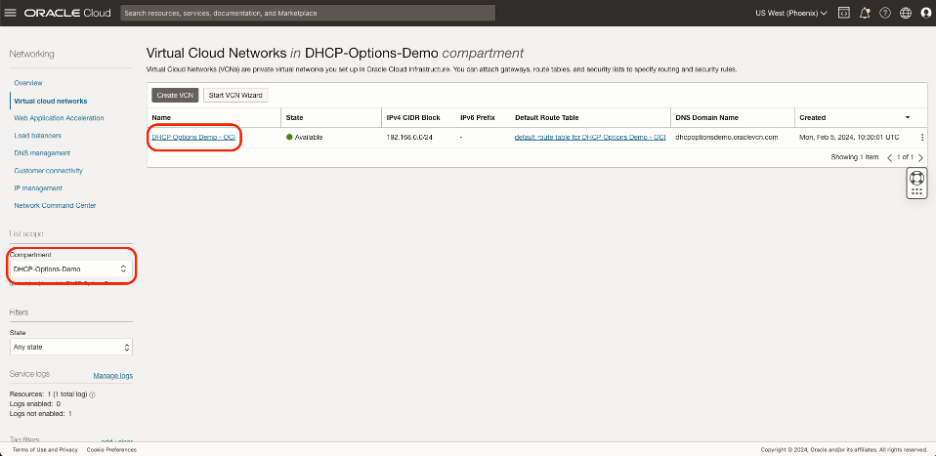Open the Compartment dropdown

coord(70,269)
